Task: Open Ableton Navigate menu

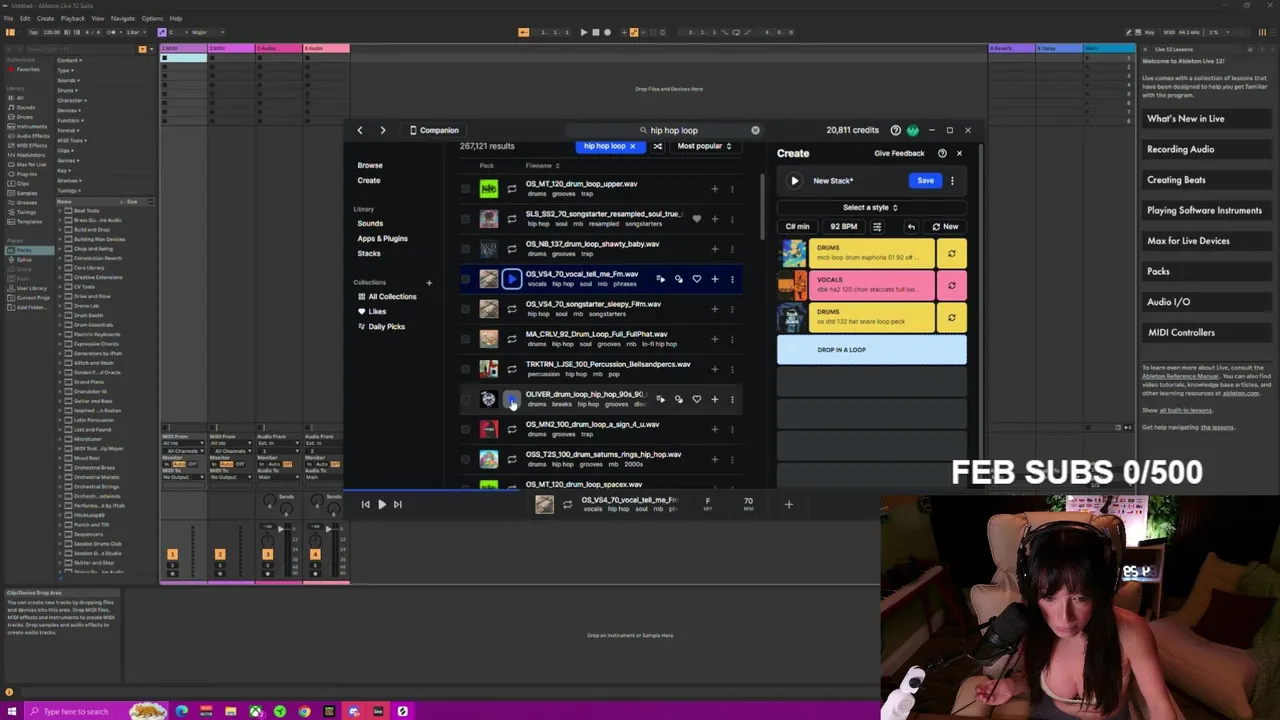Action: (x=122, y=18)
